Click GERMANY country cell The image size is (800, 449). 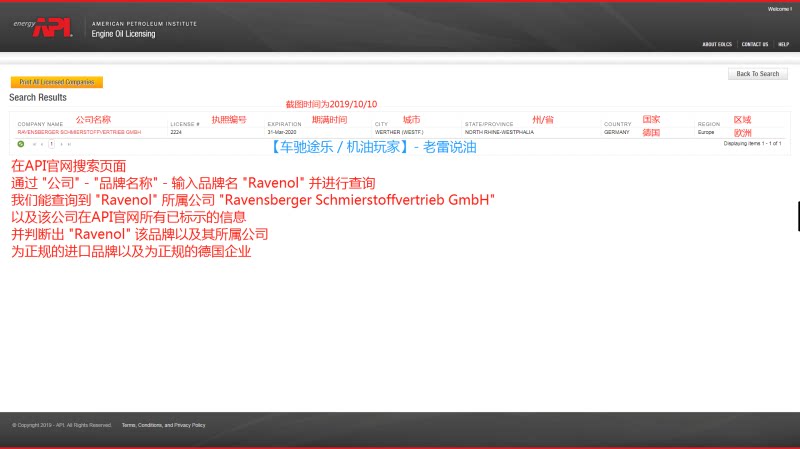point(616,132)
